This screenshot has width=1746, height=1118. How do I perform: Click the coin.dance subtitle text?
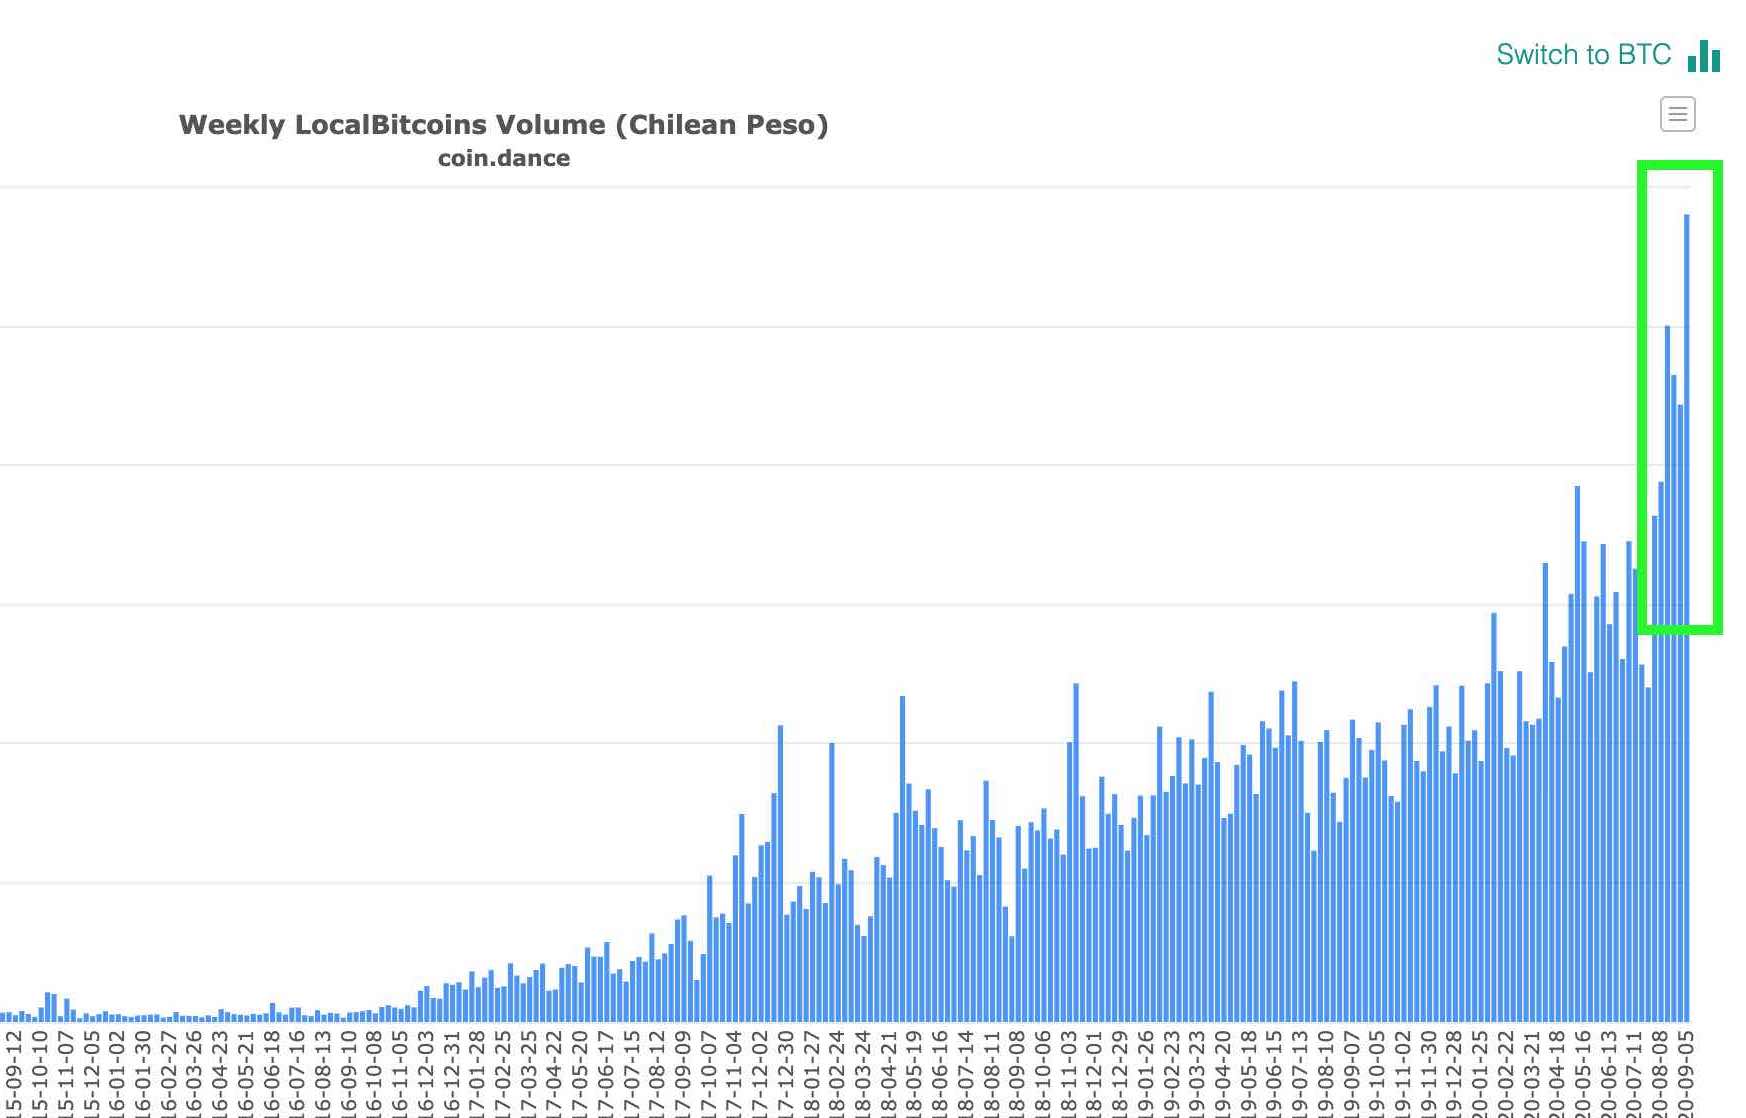pyautogui.click(x=504, y=158)
